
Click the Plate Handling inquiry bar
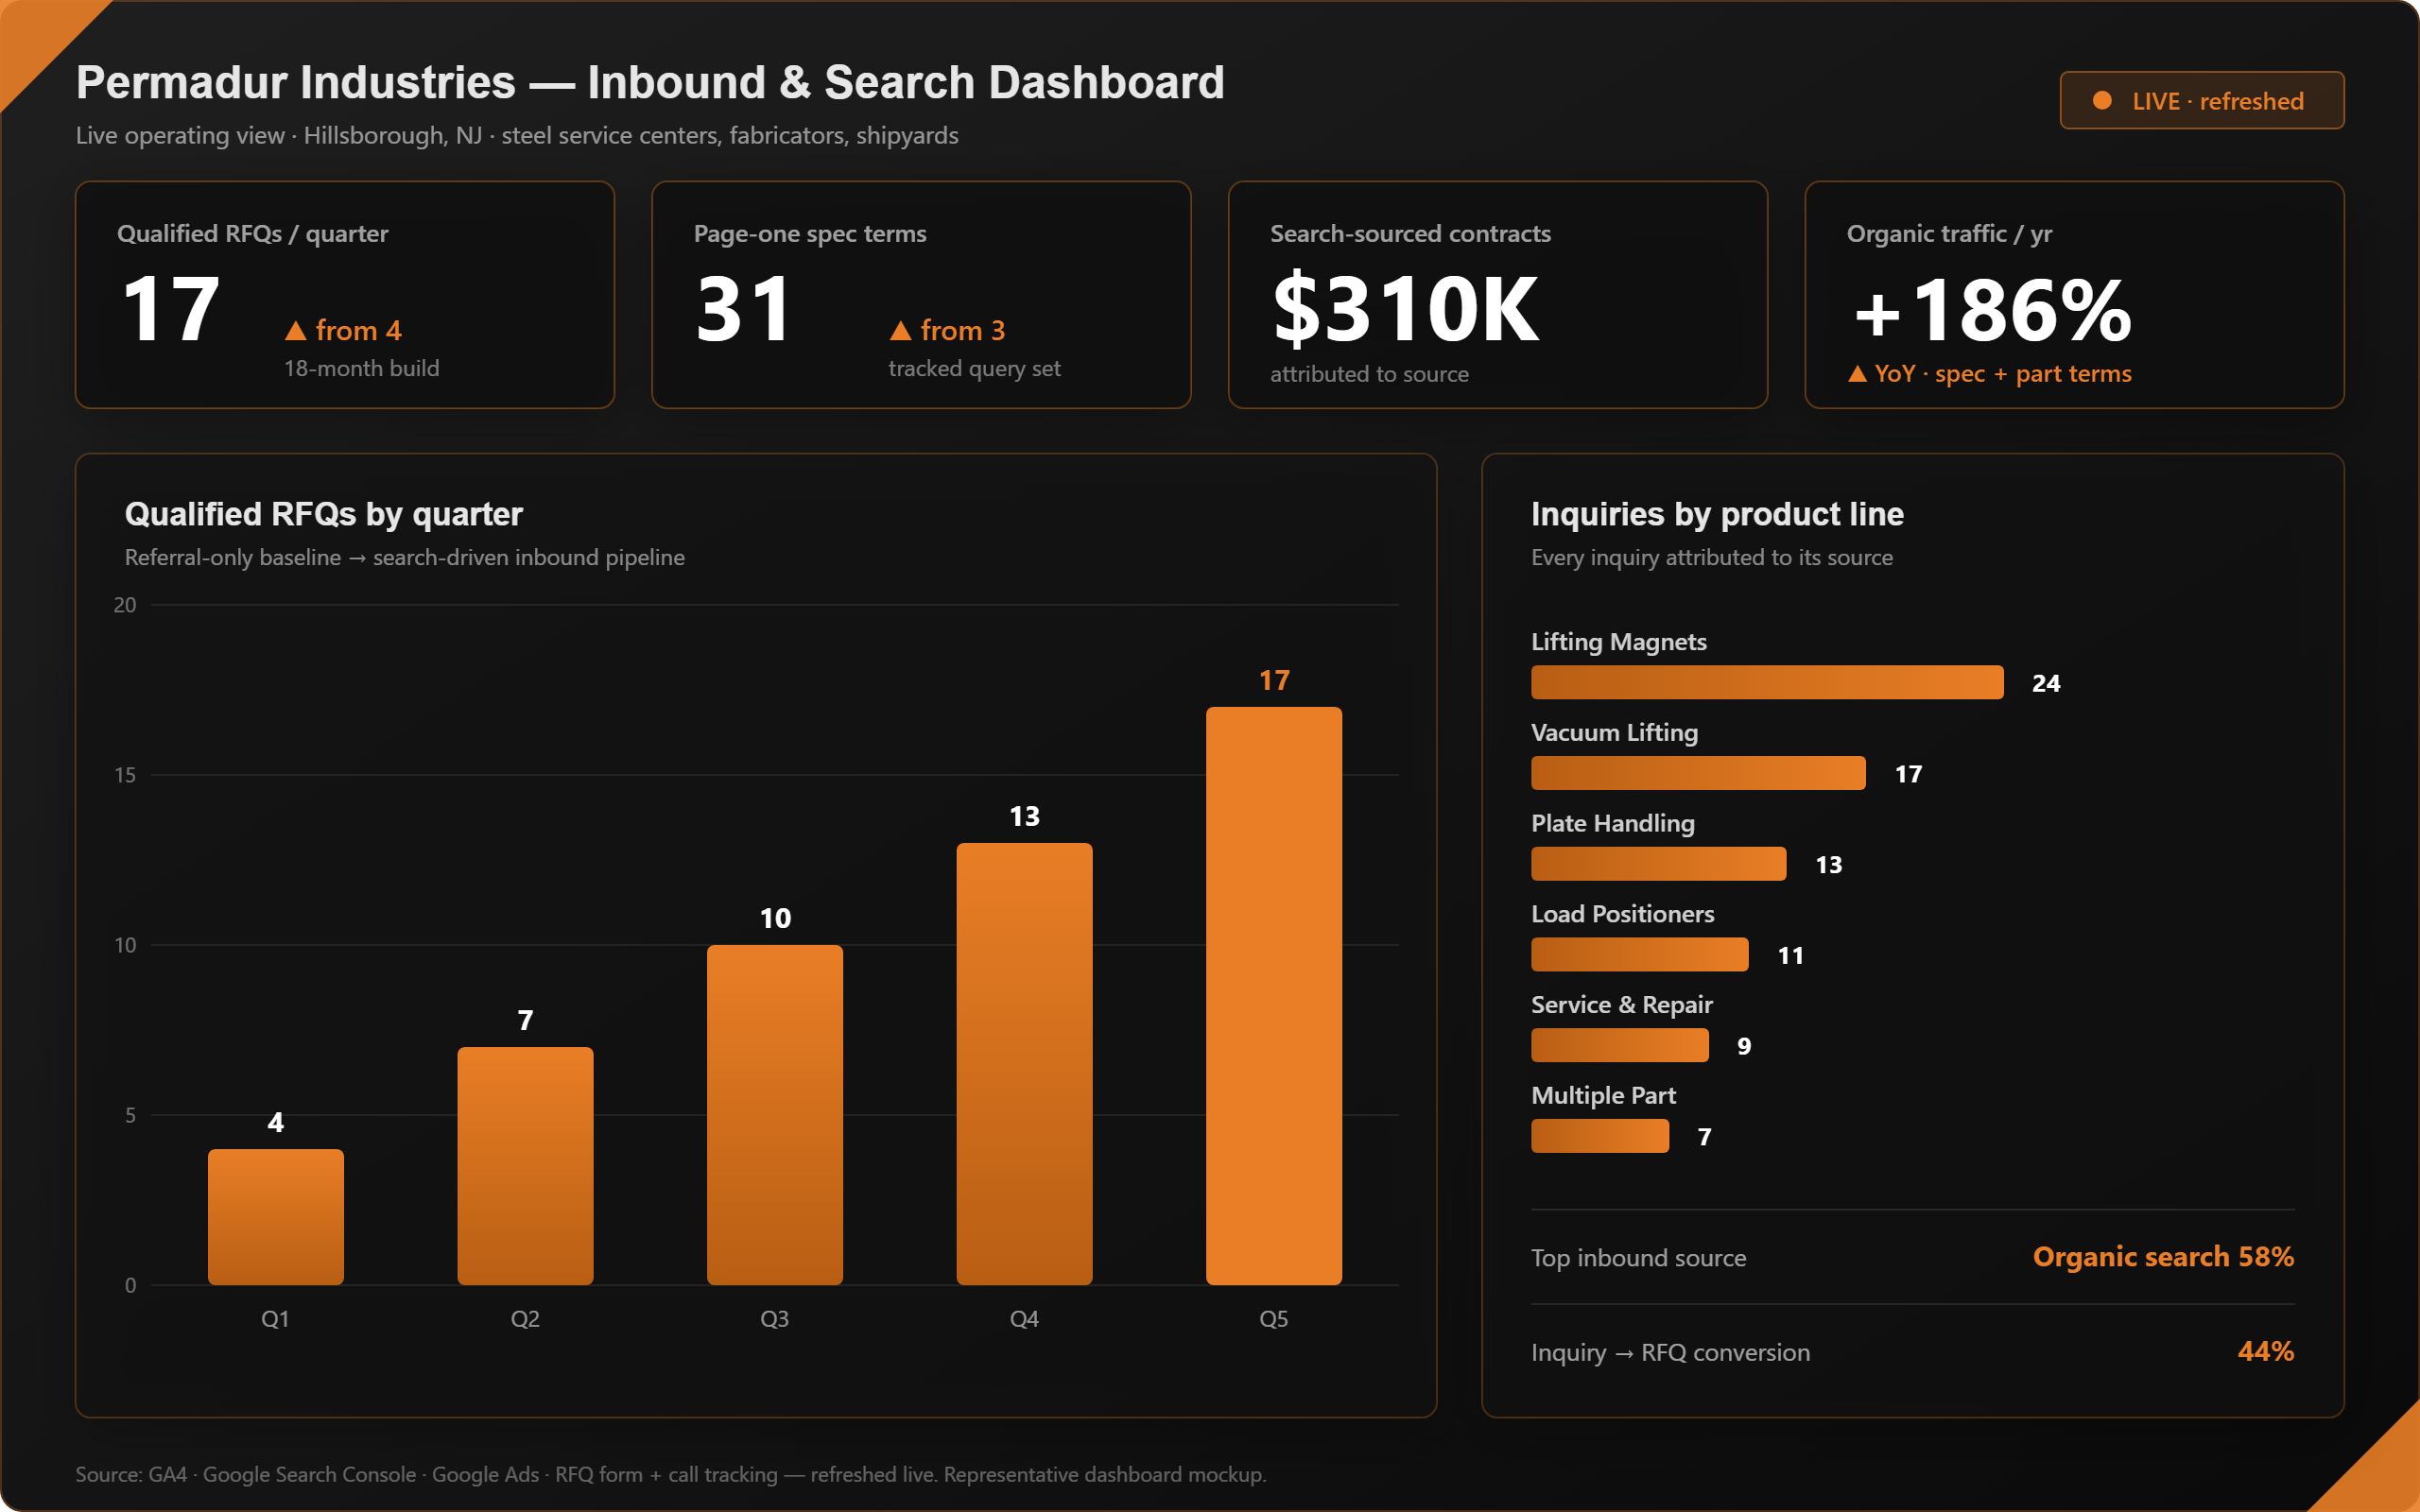click(x=1658, y=864)
